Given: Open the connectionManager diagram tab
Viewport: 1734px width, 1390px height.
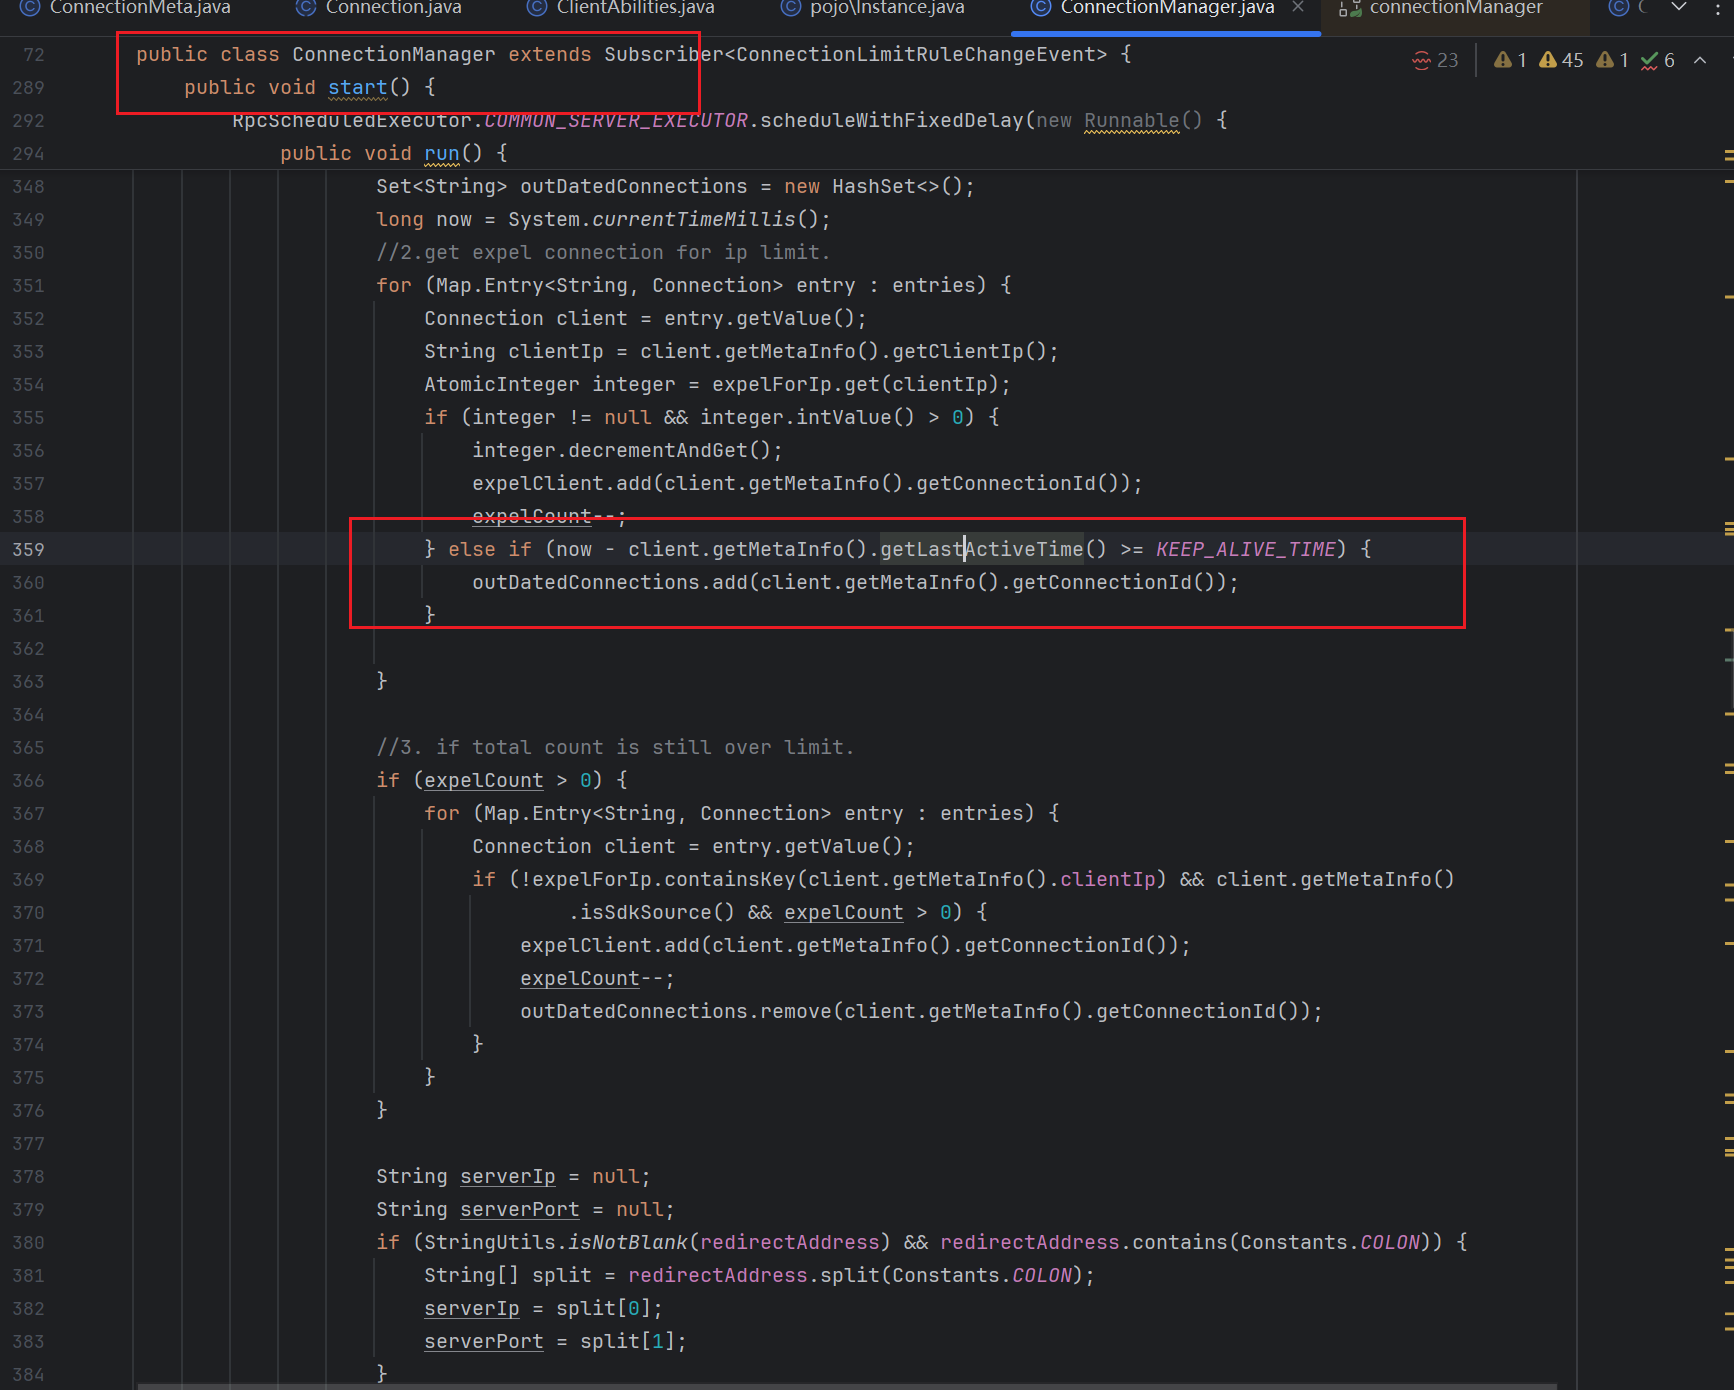Looking at the screenshot, I should (x=1455, y=8).
